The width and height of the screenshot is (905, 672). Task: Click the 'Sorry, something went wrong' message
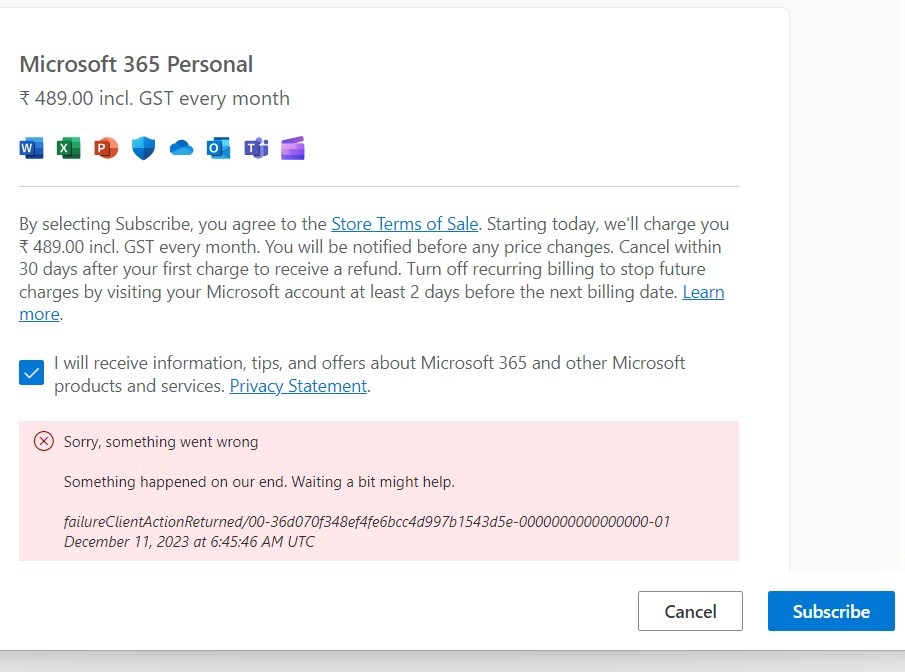click(161, 442)
